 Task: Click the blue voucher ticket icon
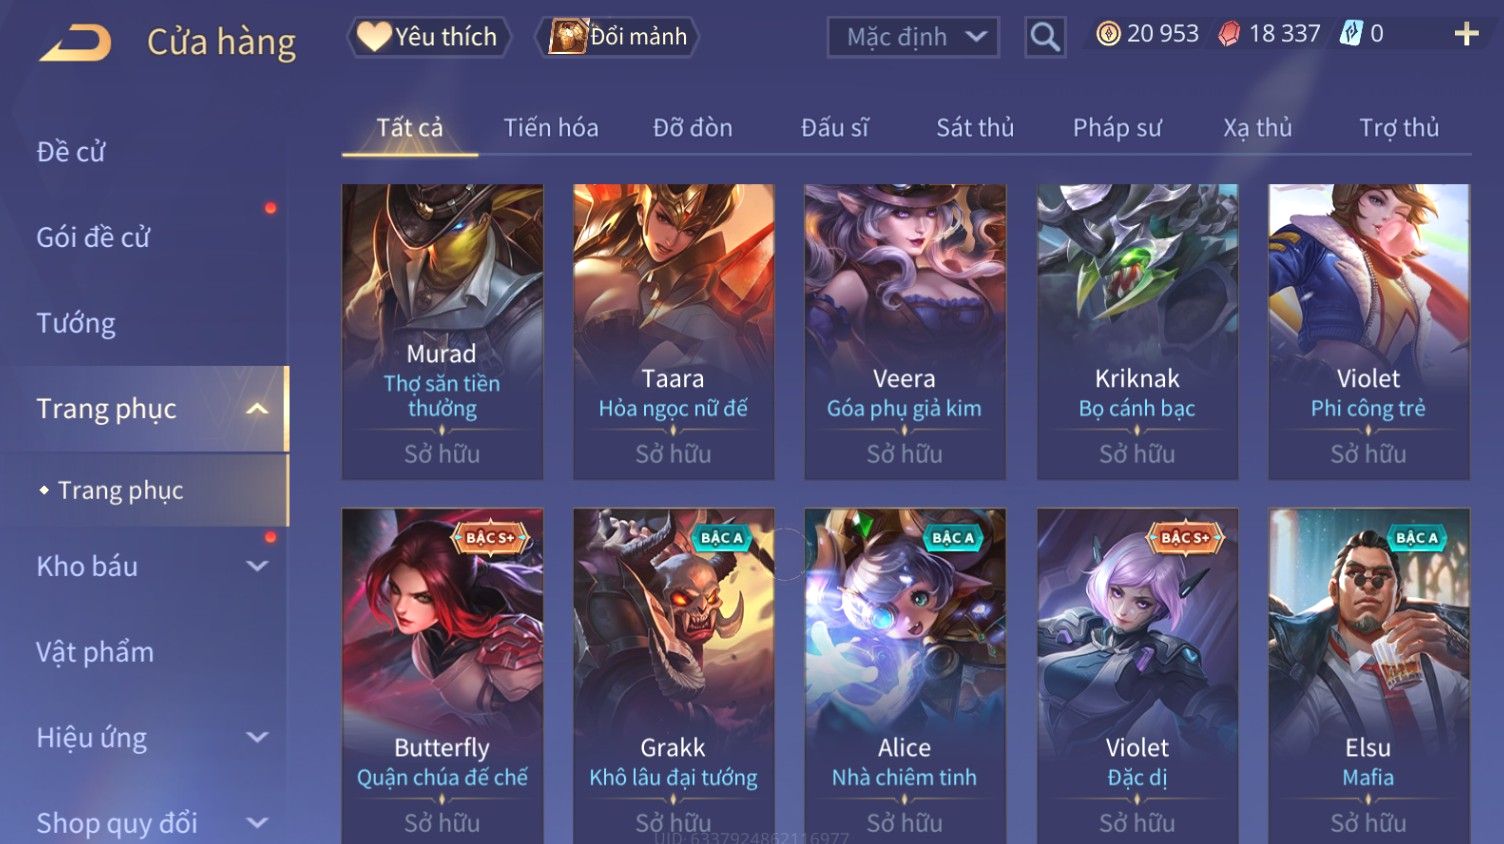point(1351,34)
